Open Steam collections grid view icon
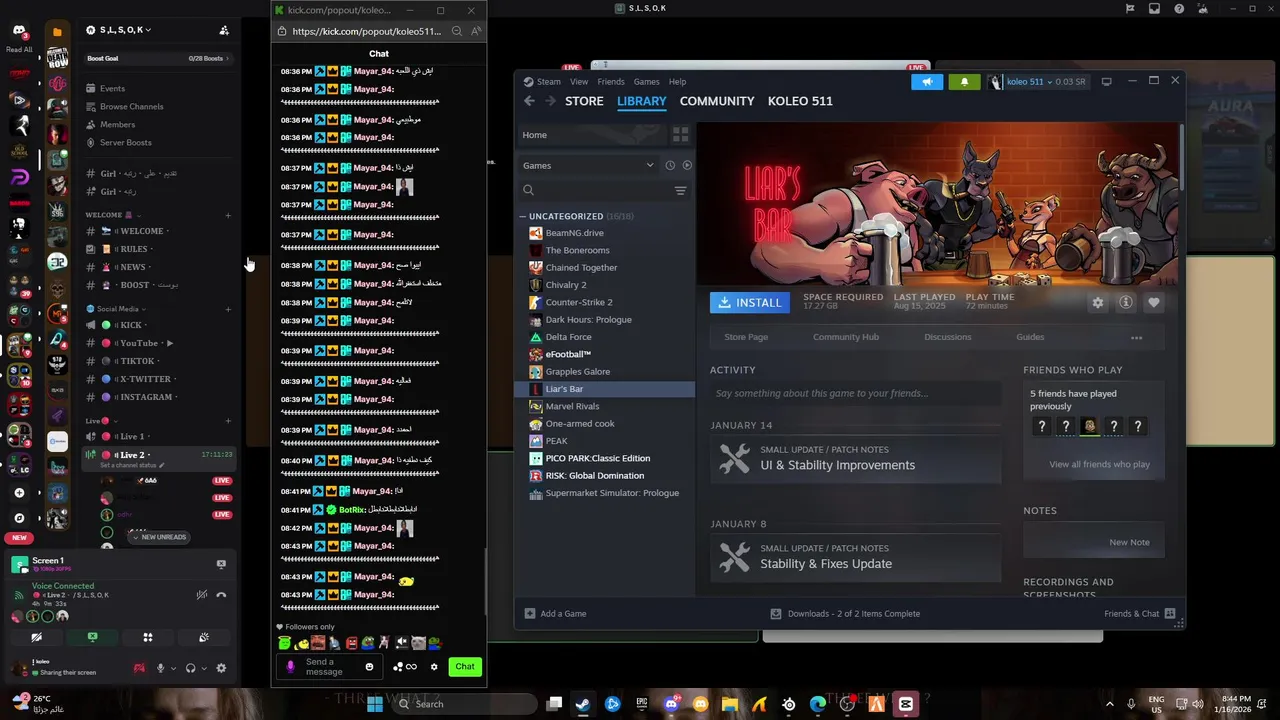The height and width of the screenshot is (720, 1280). (680, 134)
